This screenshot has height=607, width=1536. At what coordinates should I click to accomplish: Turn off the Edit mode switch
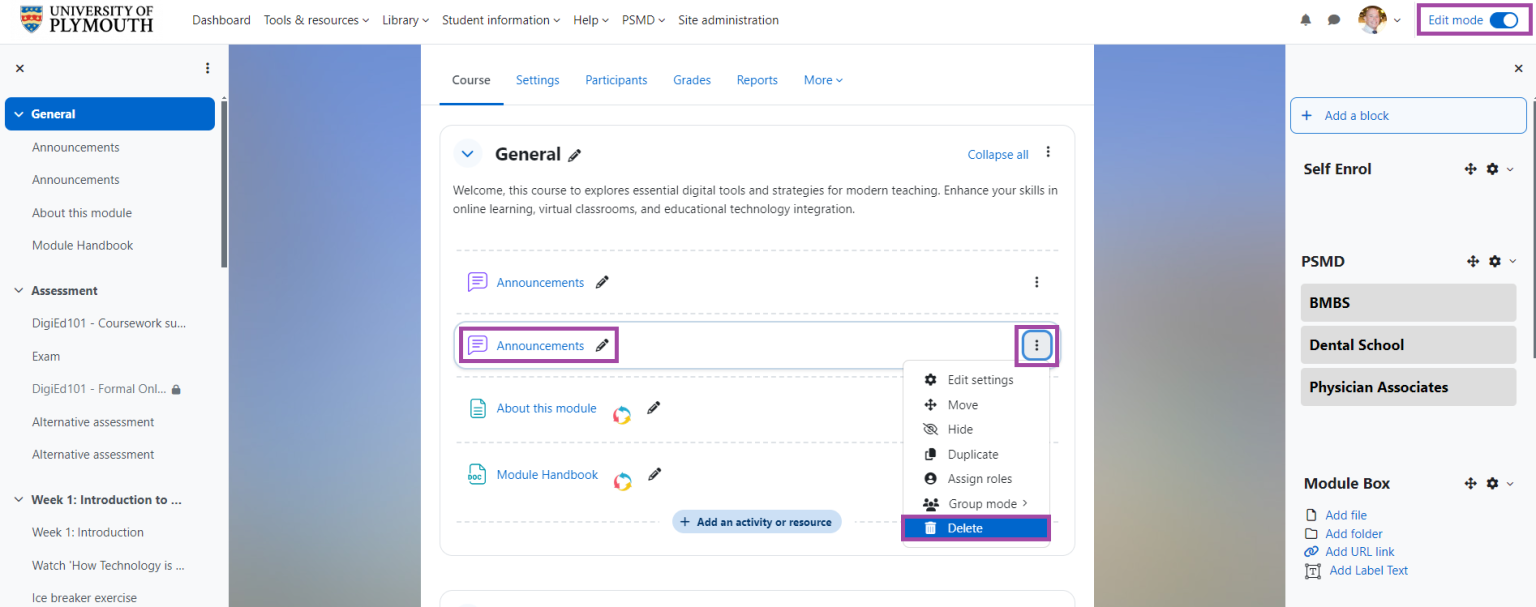[x=1503, y=20]
